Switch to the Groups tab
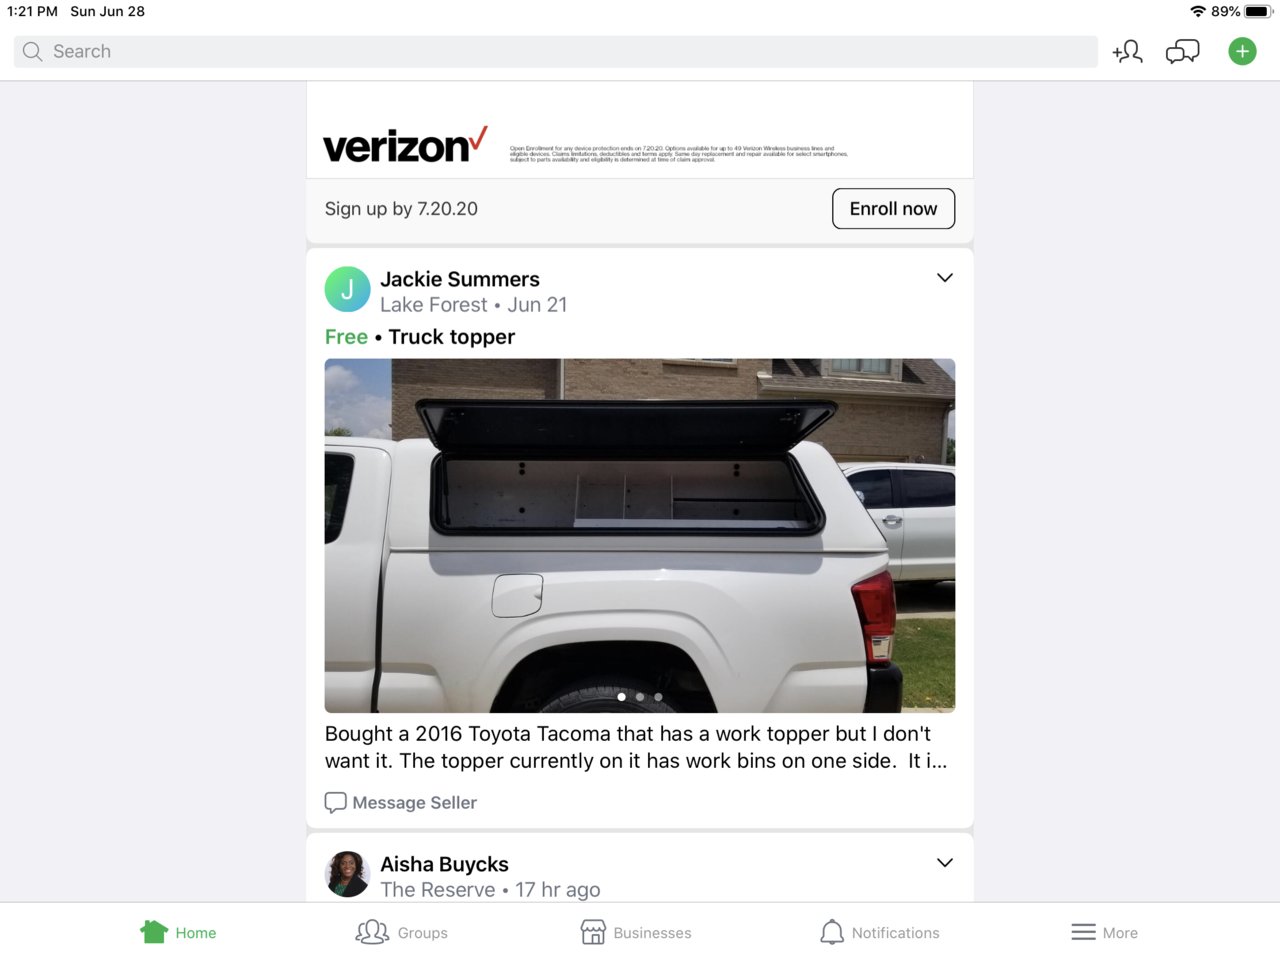This screenshot has width=1280, height=960. click(x=402, y=932)
